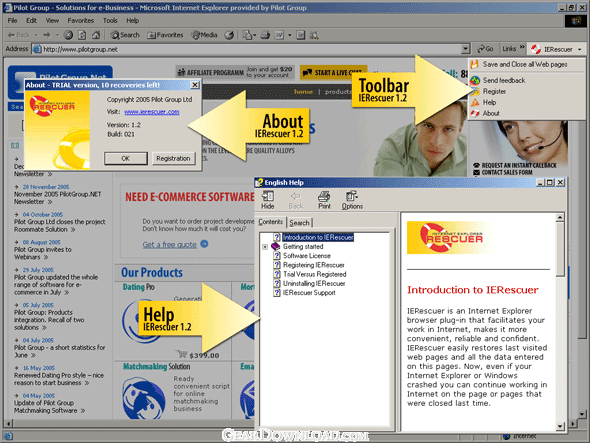Screen dimensions: 590x443
Task: Click the Discuss icon in IE toolbar
Action: (x=300, y=35)
